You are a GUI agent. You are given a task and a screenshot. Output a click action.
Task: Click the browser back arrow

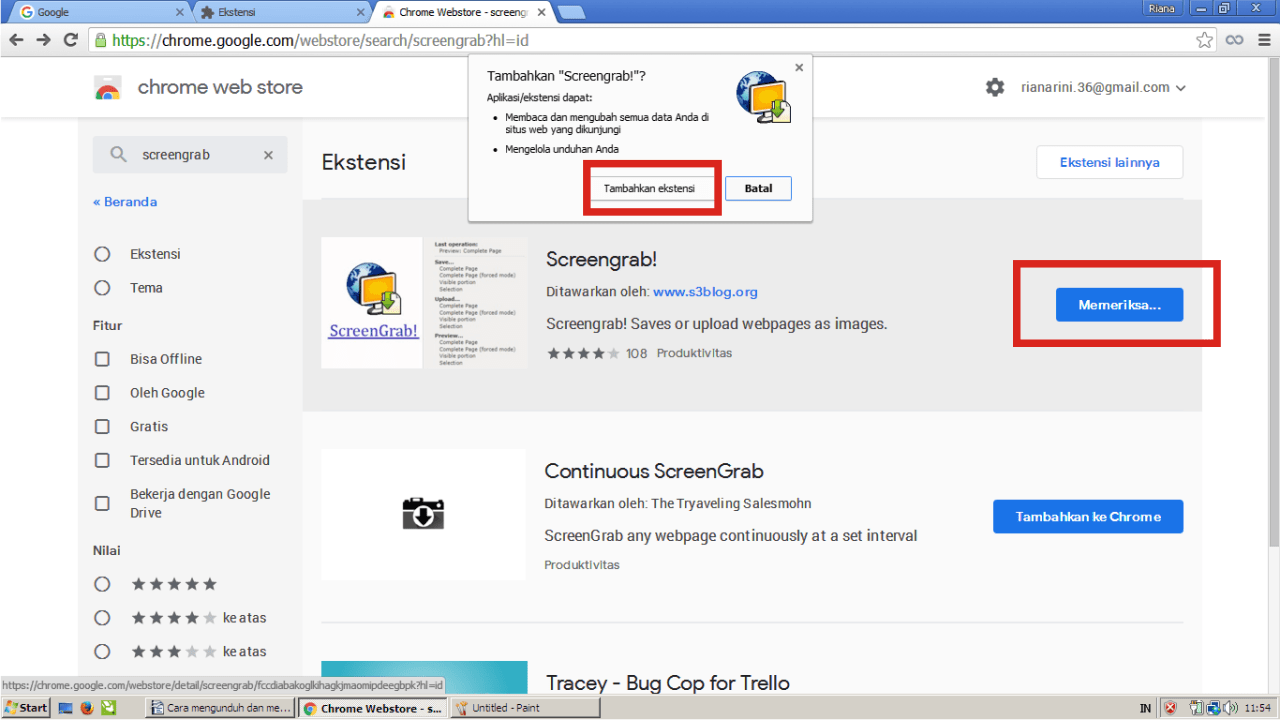(x=16, y=40)
